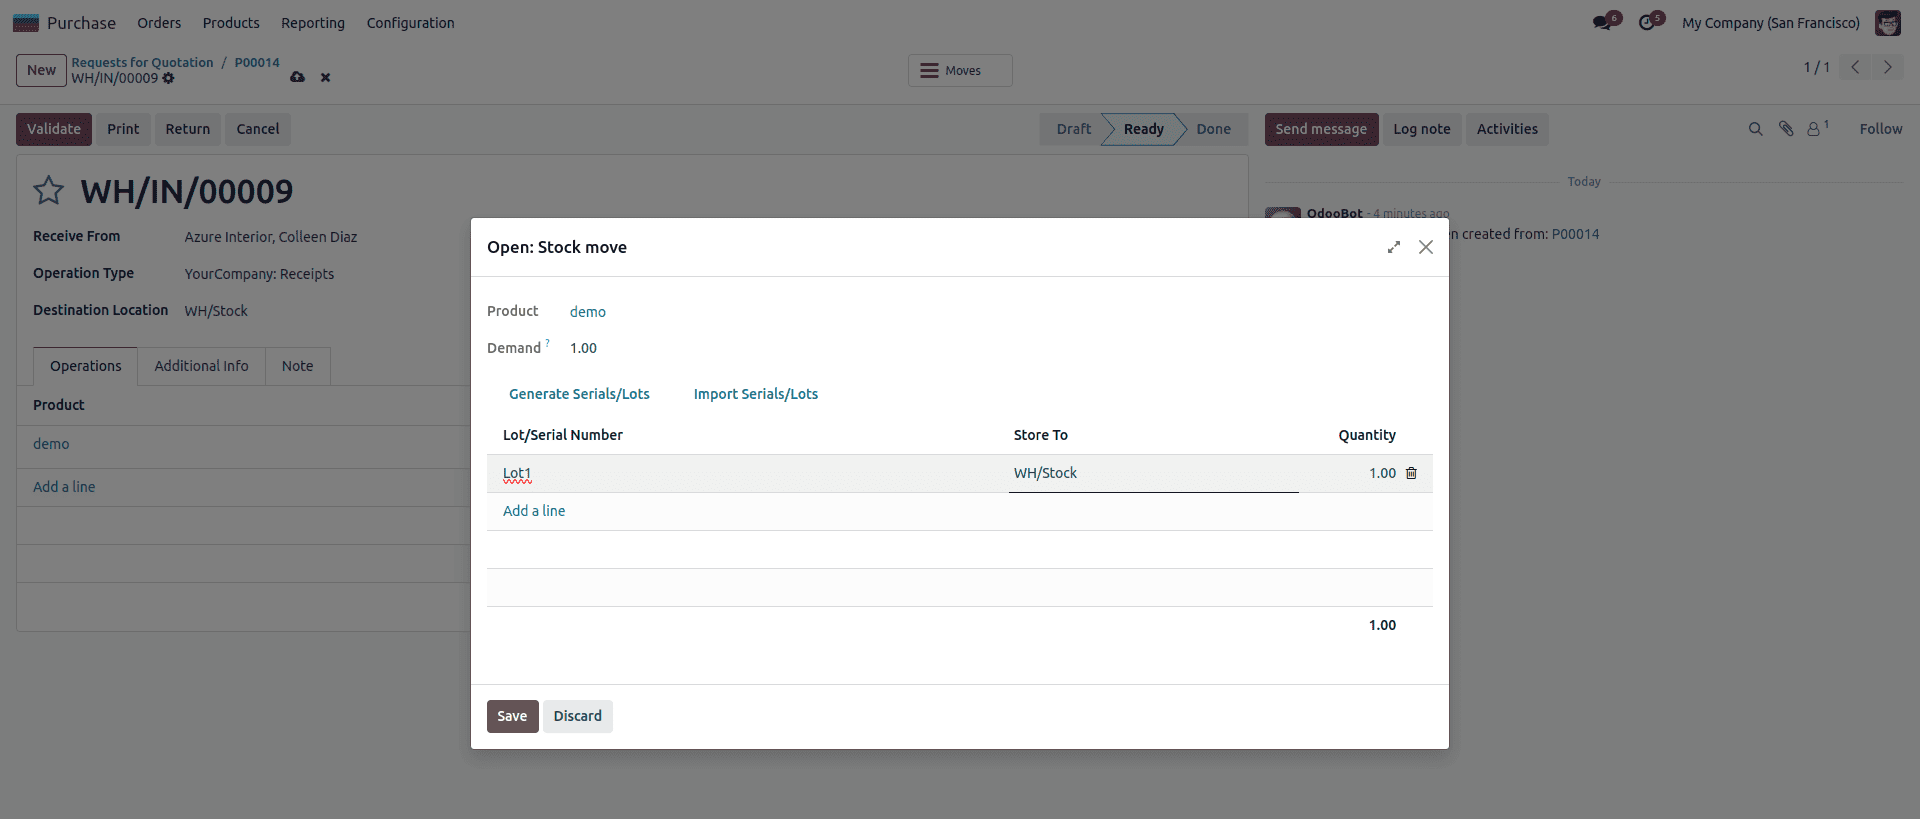Click the discard changes X icon
This screenshot has height=819, width=1920.
325,78
